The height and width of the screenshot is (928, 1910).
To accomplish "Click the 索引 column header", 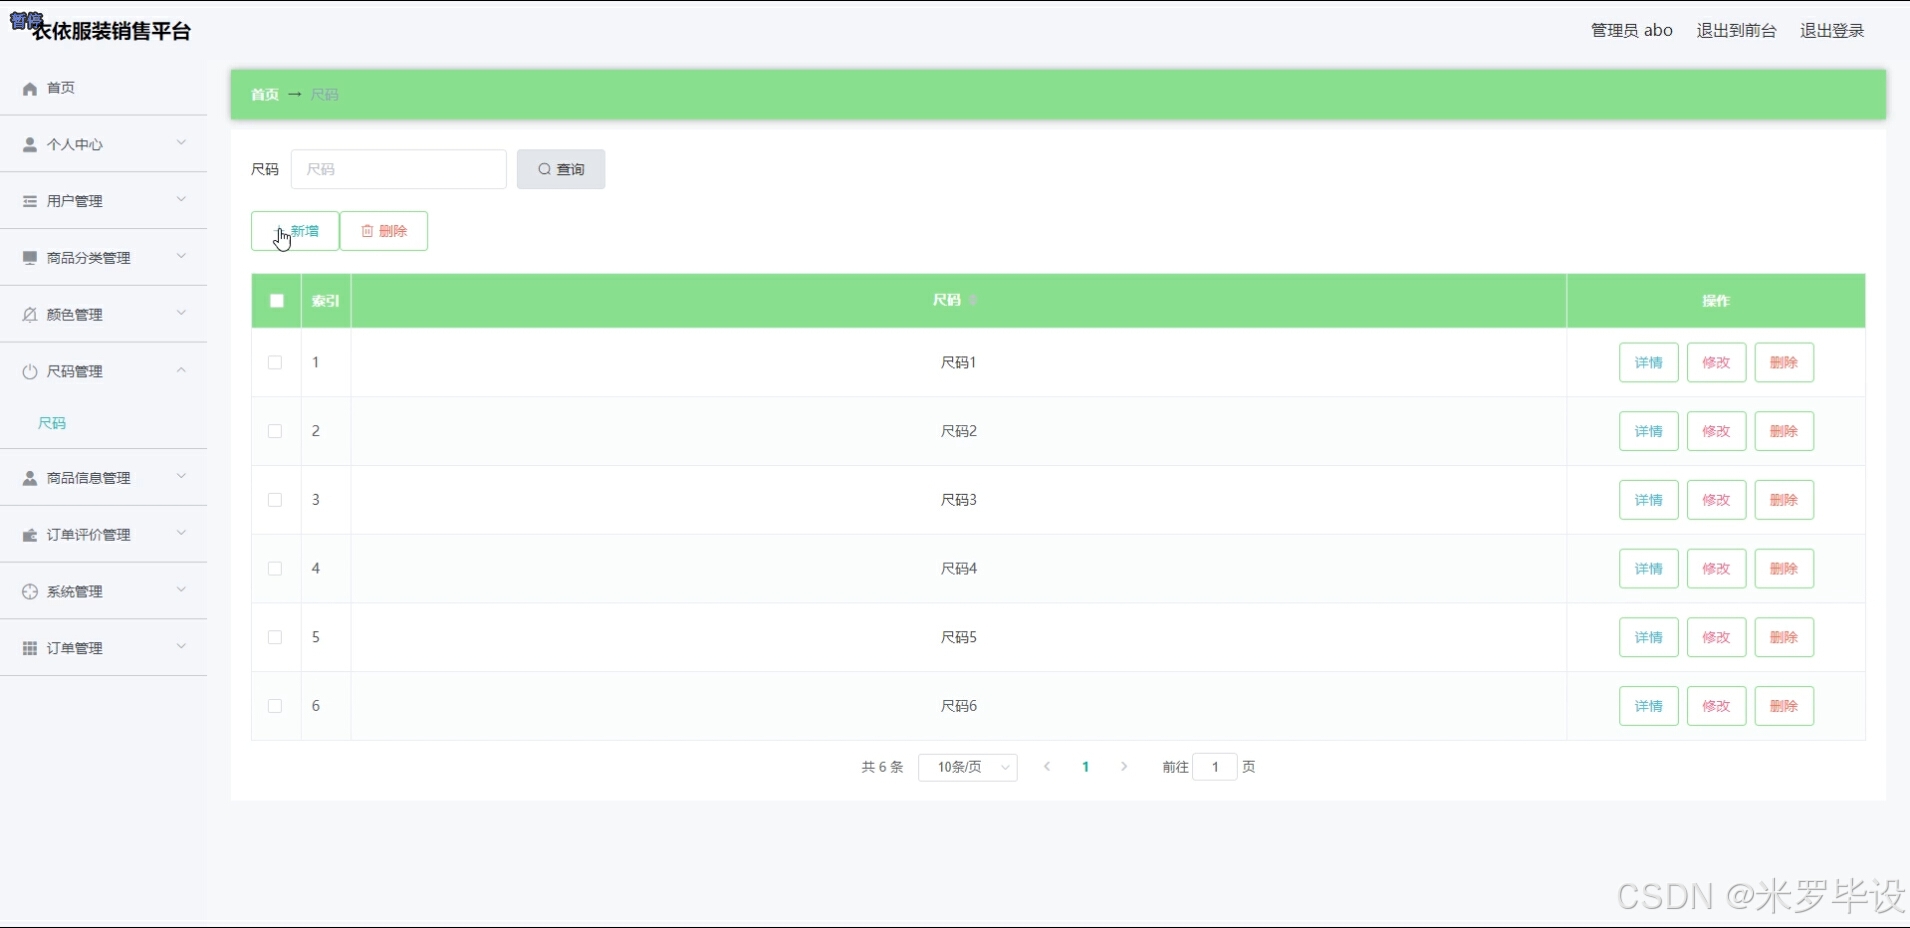I will (x=326, y=300).
